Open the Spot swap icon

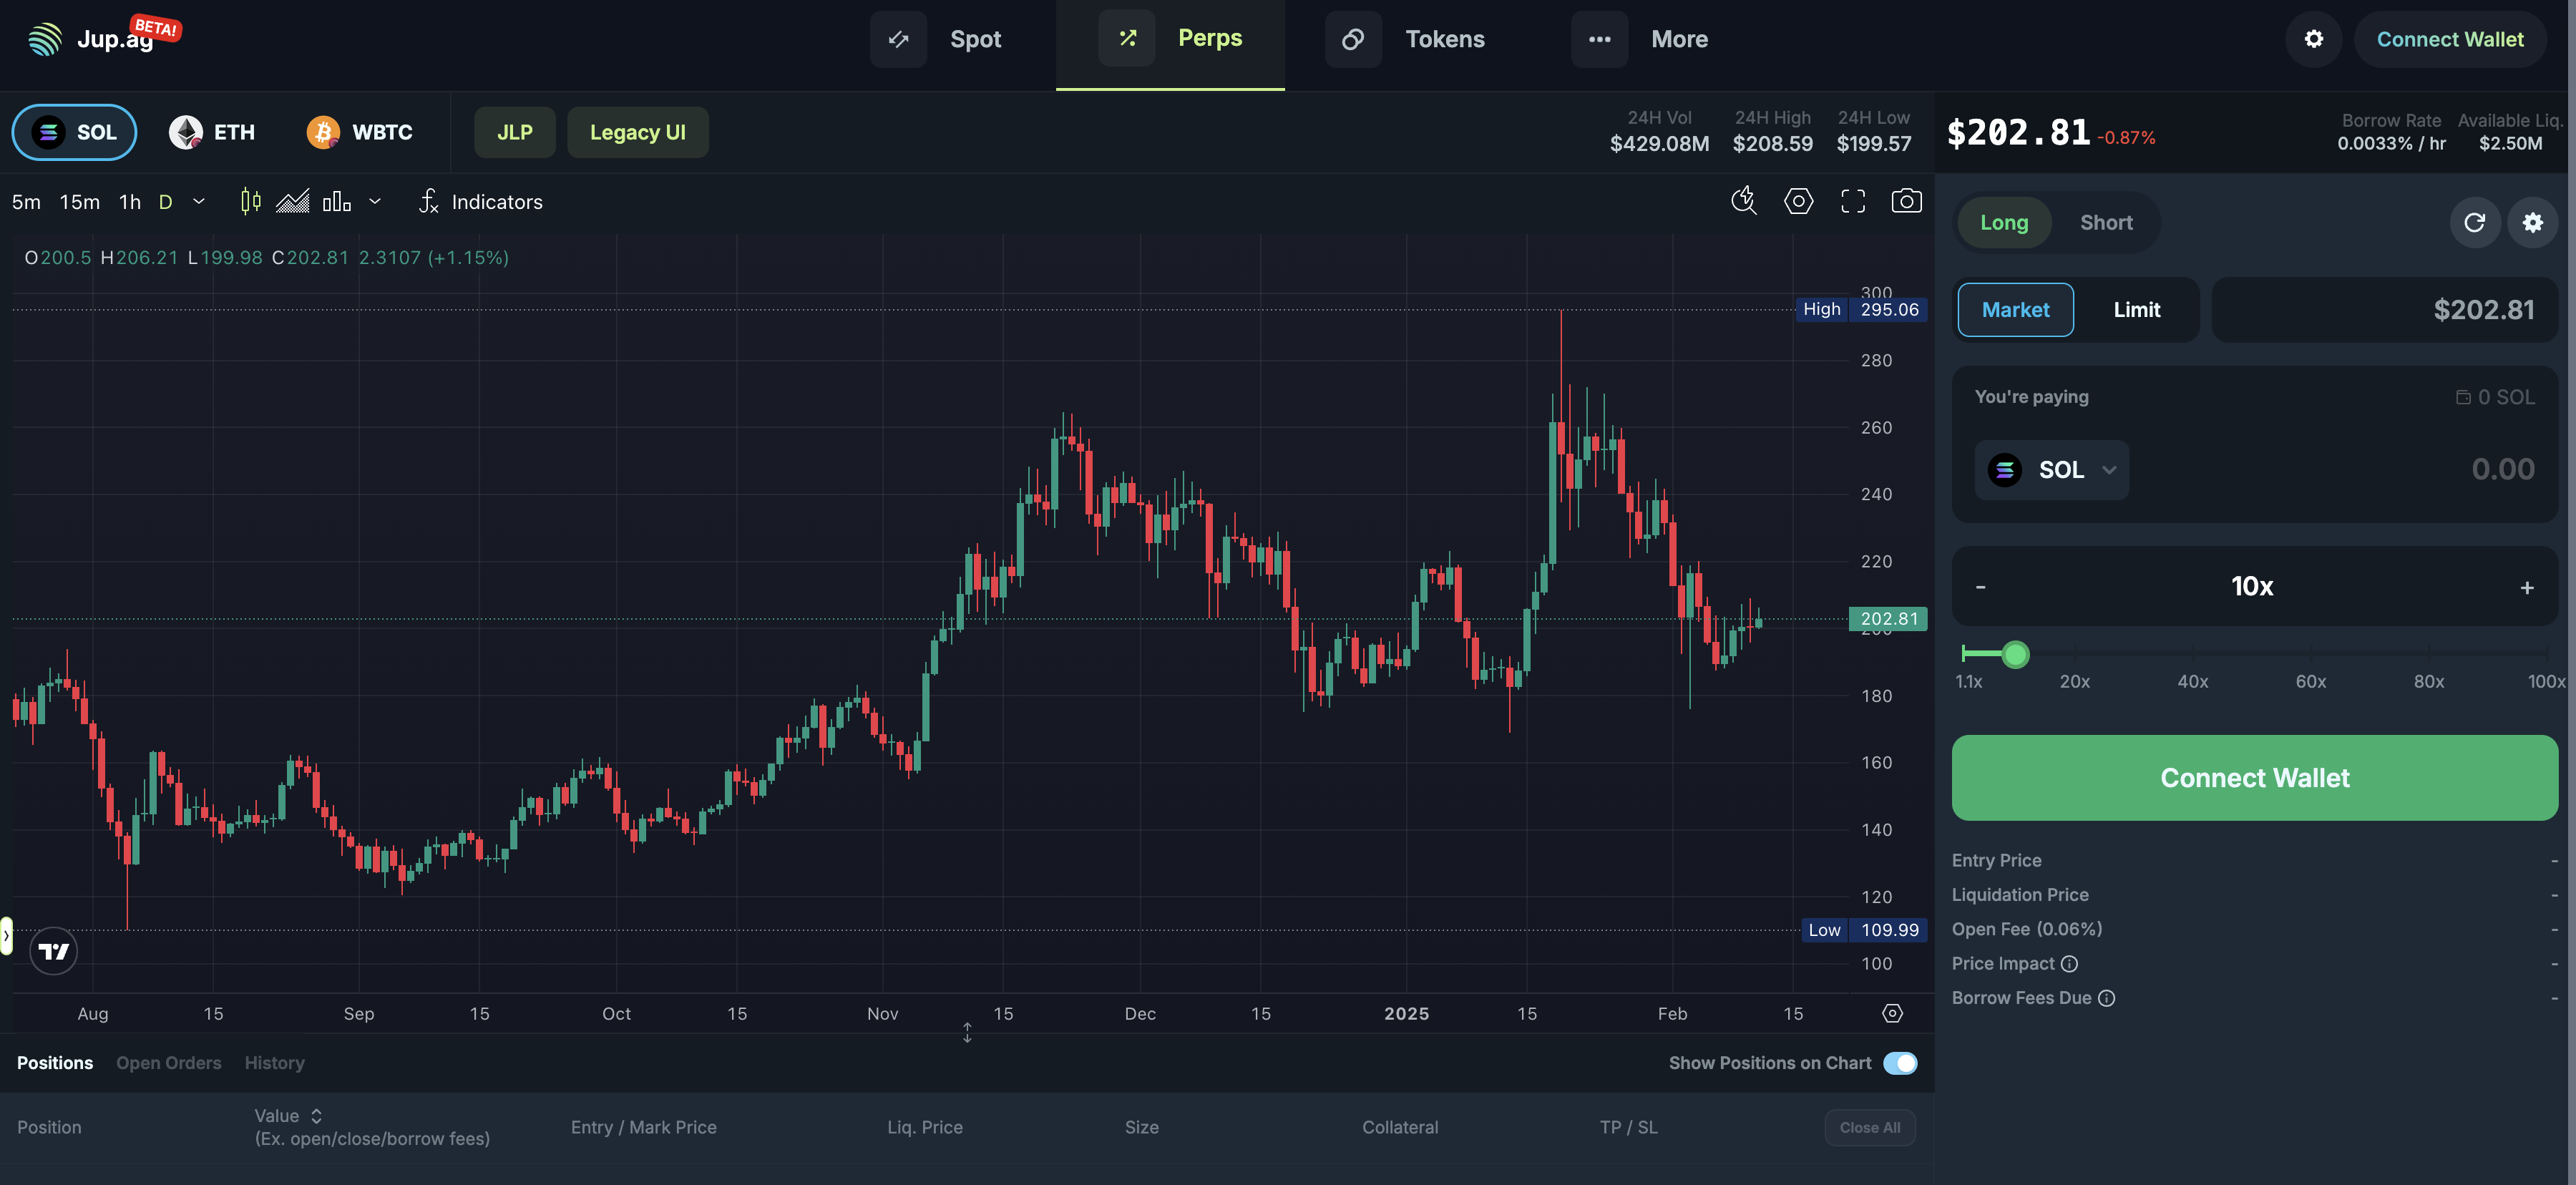tap(898, 39)
